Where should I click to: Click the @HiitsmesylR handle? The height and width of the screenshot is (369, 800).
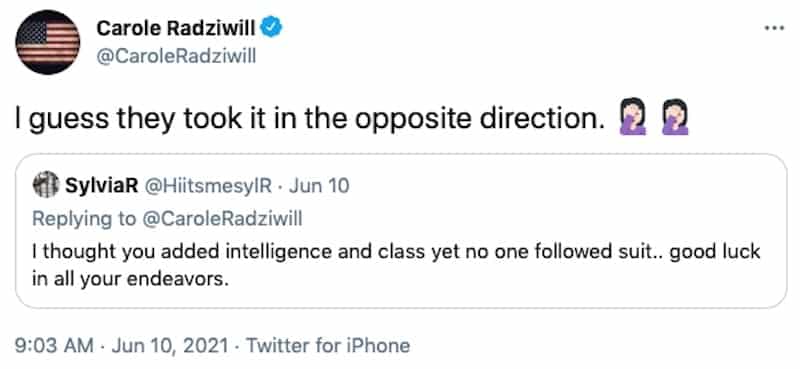209,186
